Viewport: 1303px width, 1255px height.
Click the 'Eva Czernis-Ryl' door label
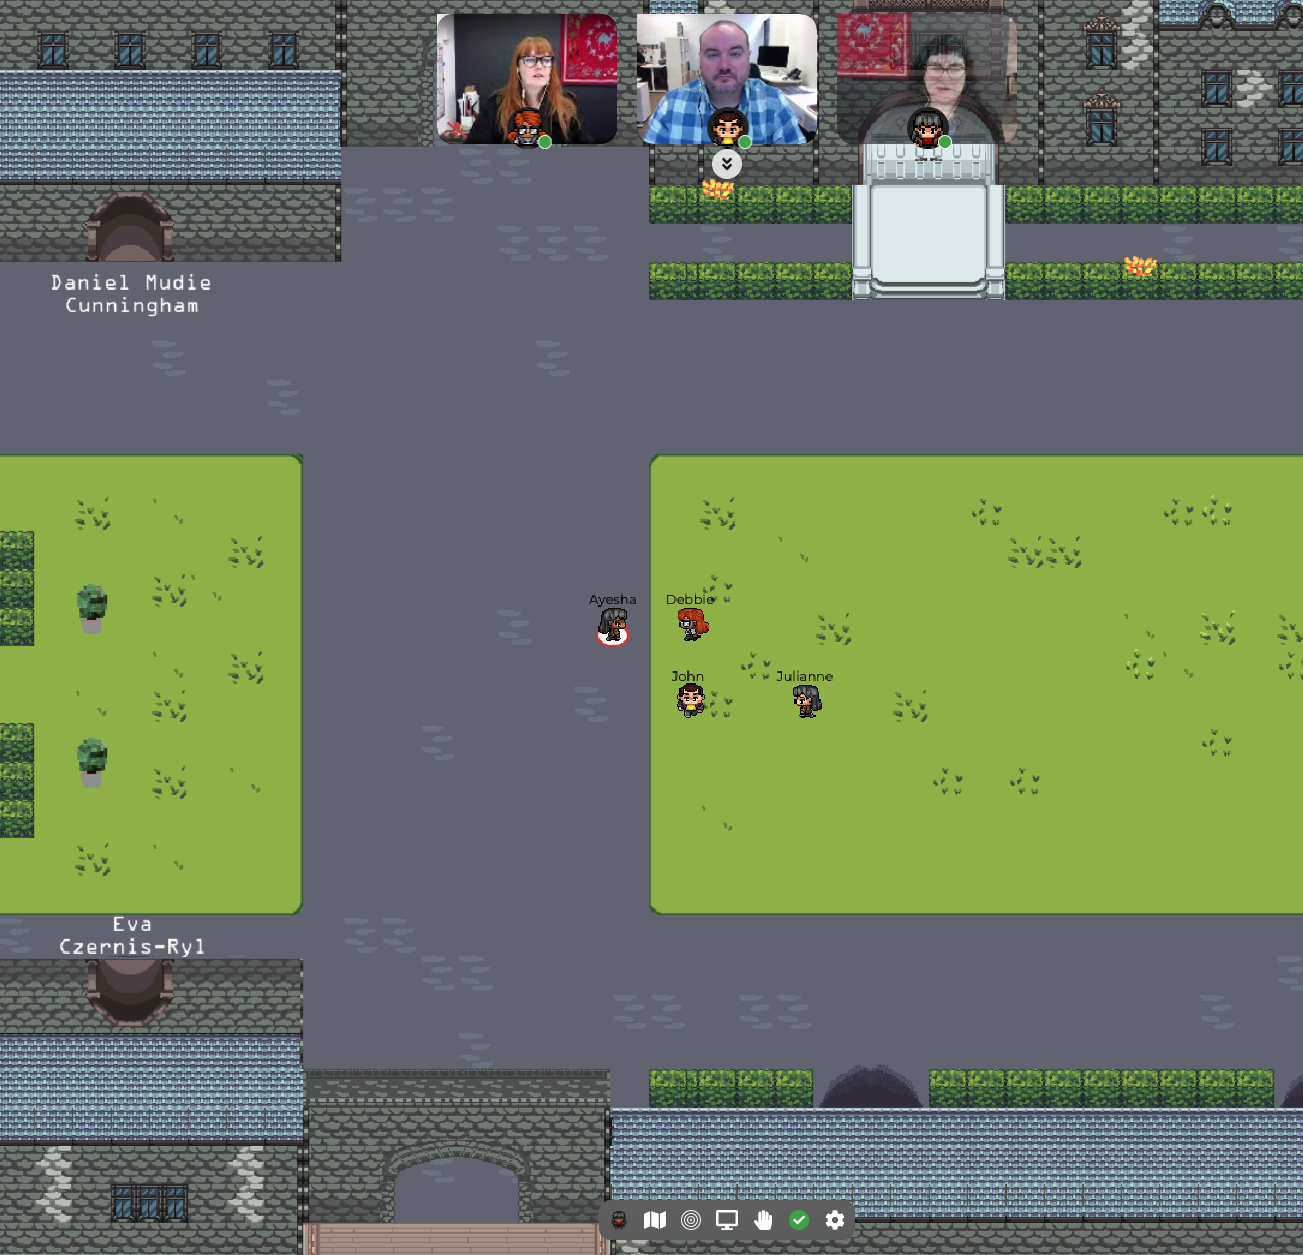(x=131, y=935)
